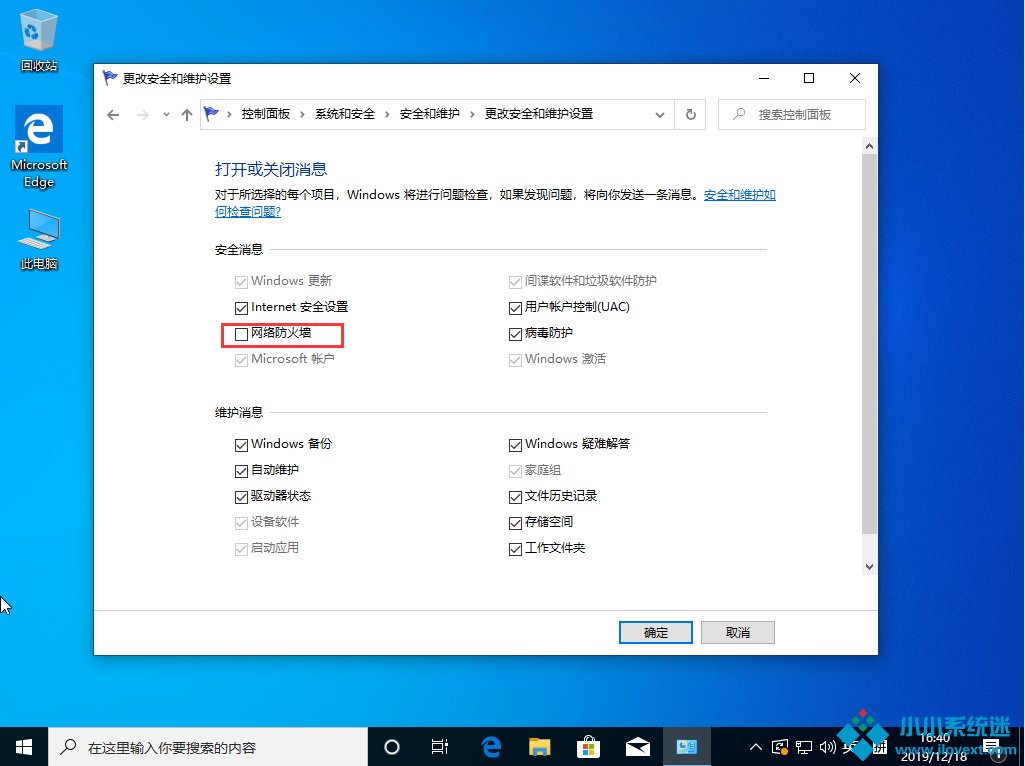
Task: Enable the 网络防火墙 checkbox
Action: click(x=241, y=334)
